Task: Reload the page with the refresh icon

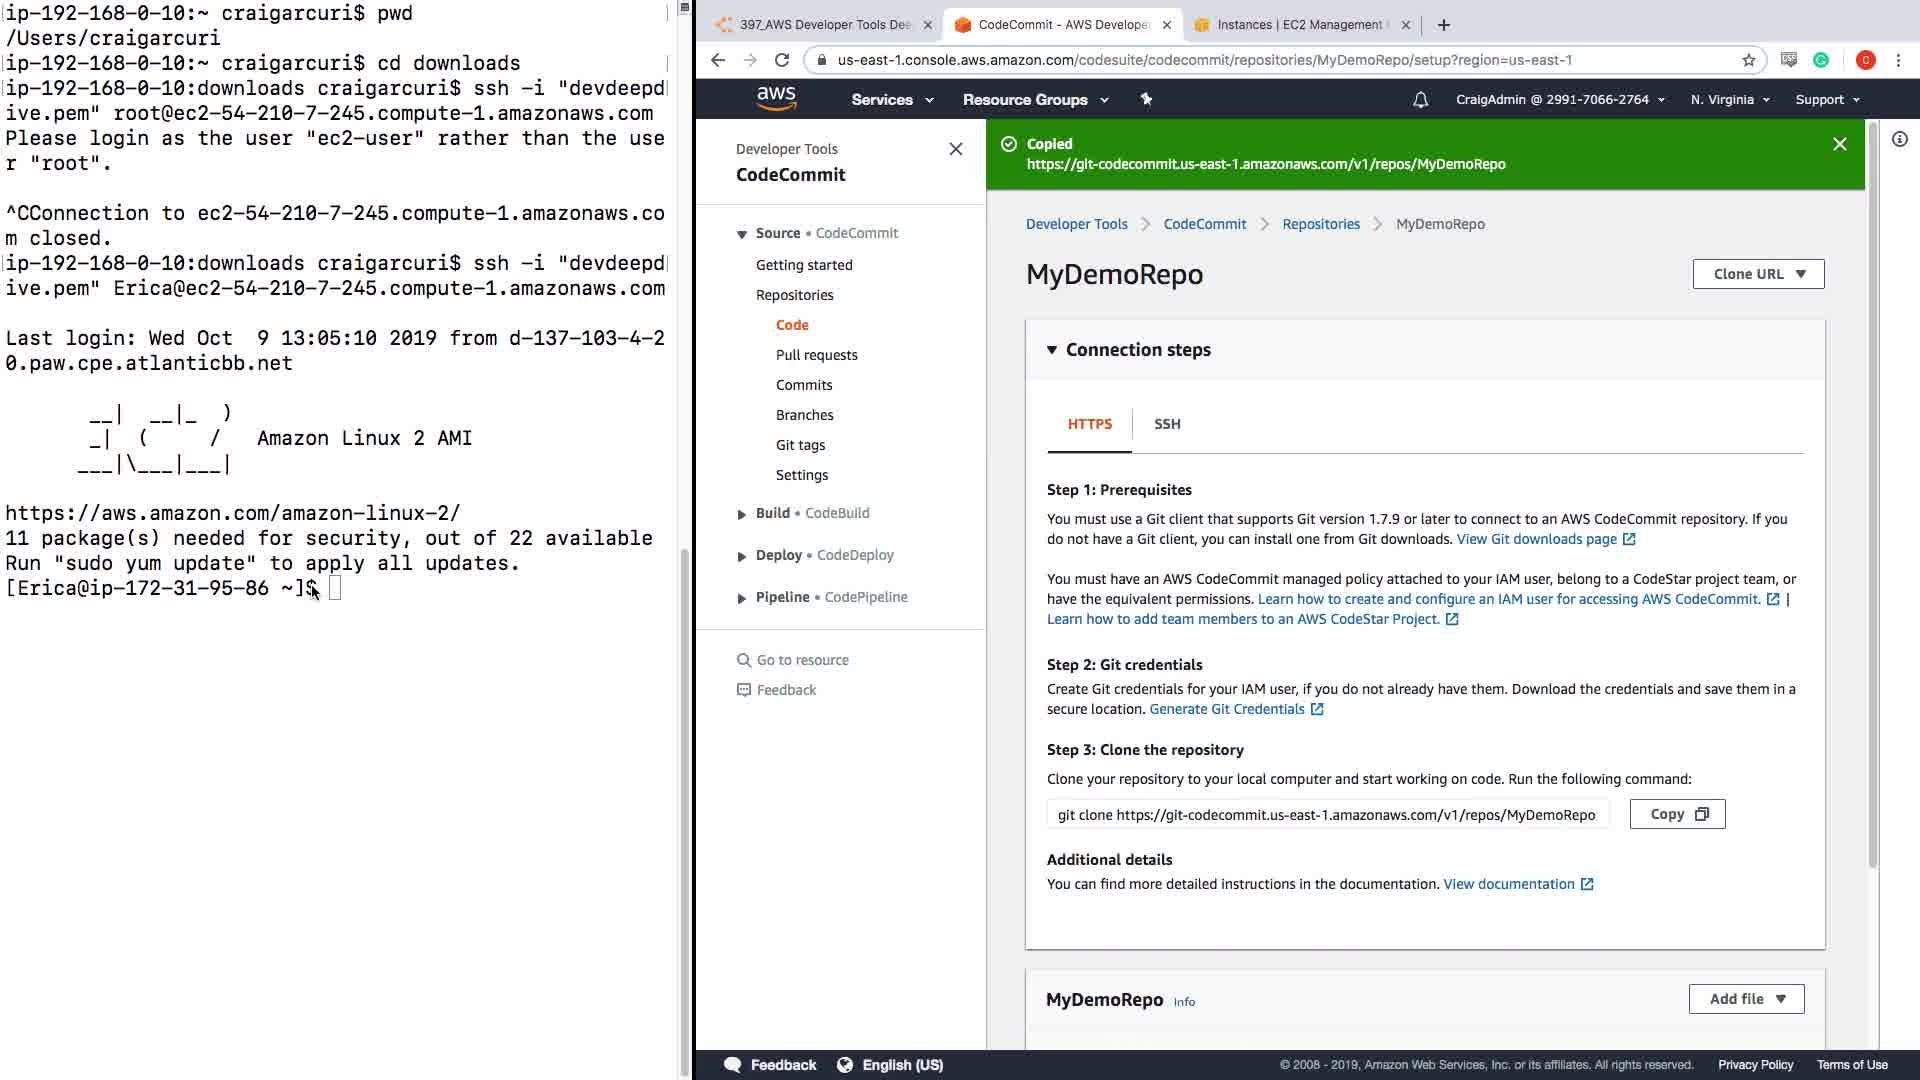Action: click(x=782, y=60)
